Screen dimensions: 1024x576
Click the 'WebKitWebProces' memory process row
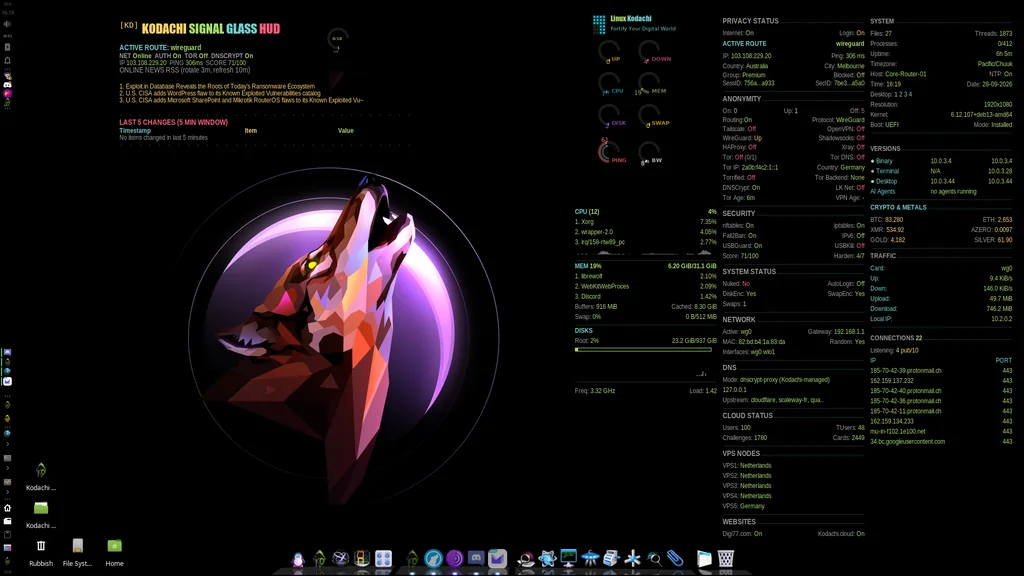point(645,286)
